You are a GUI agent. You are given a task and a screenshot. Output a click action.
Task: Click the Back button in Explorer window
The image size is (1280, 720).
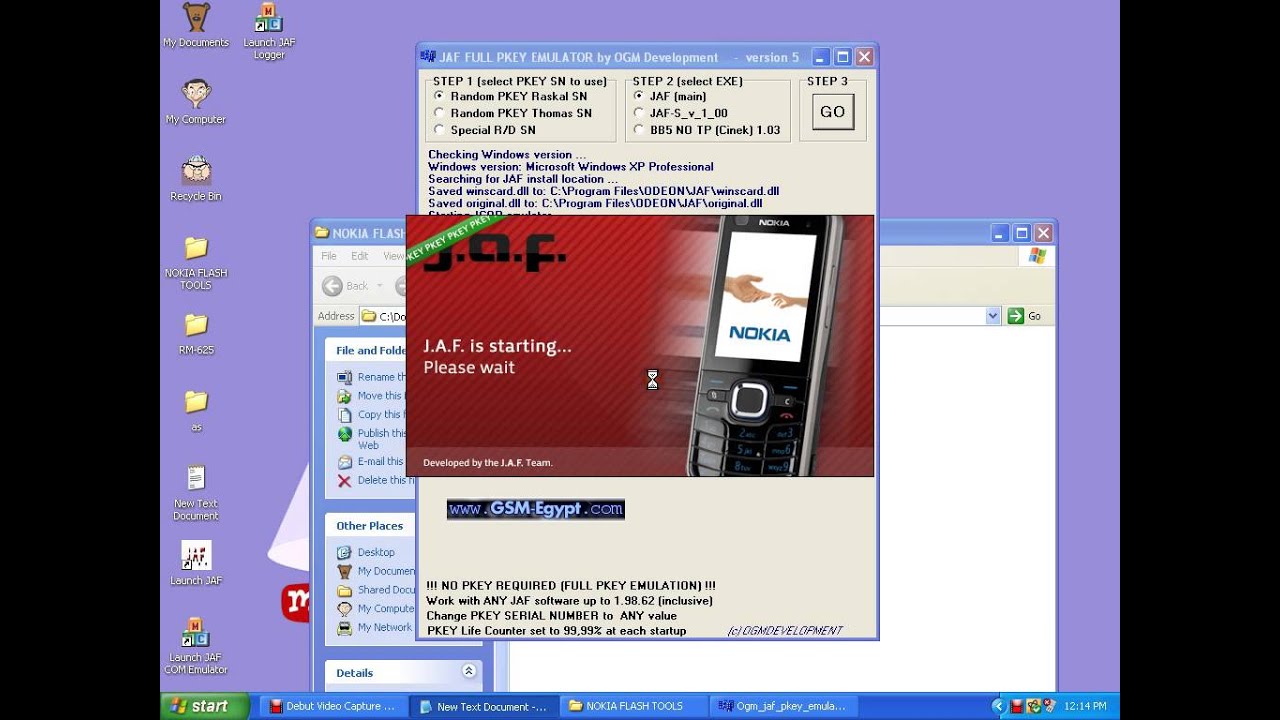point(346,286)
